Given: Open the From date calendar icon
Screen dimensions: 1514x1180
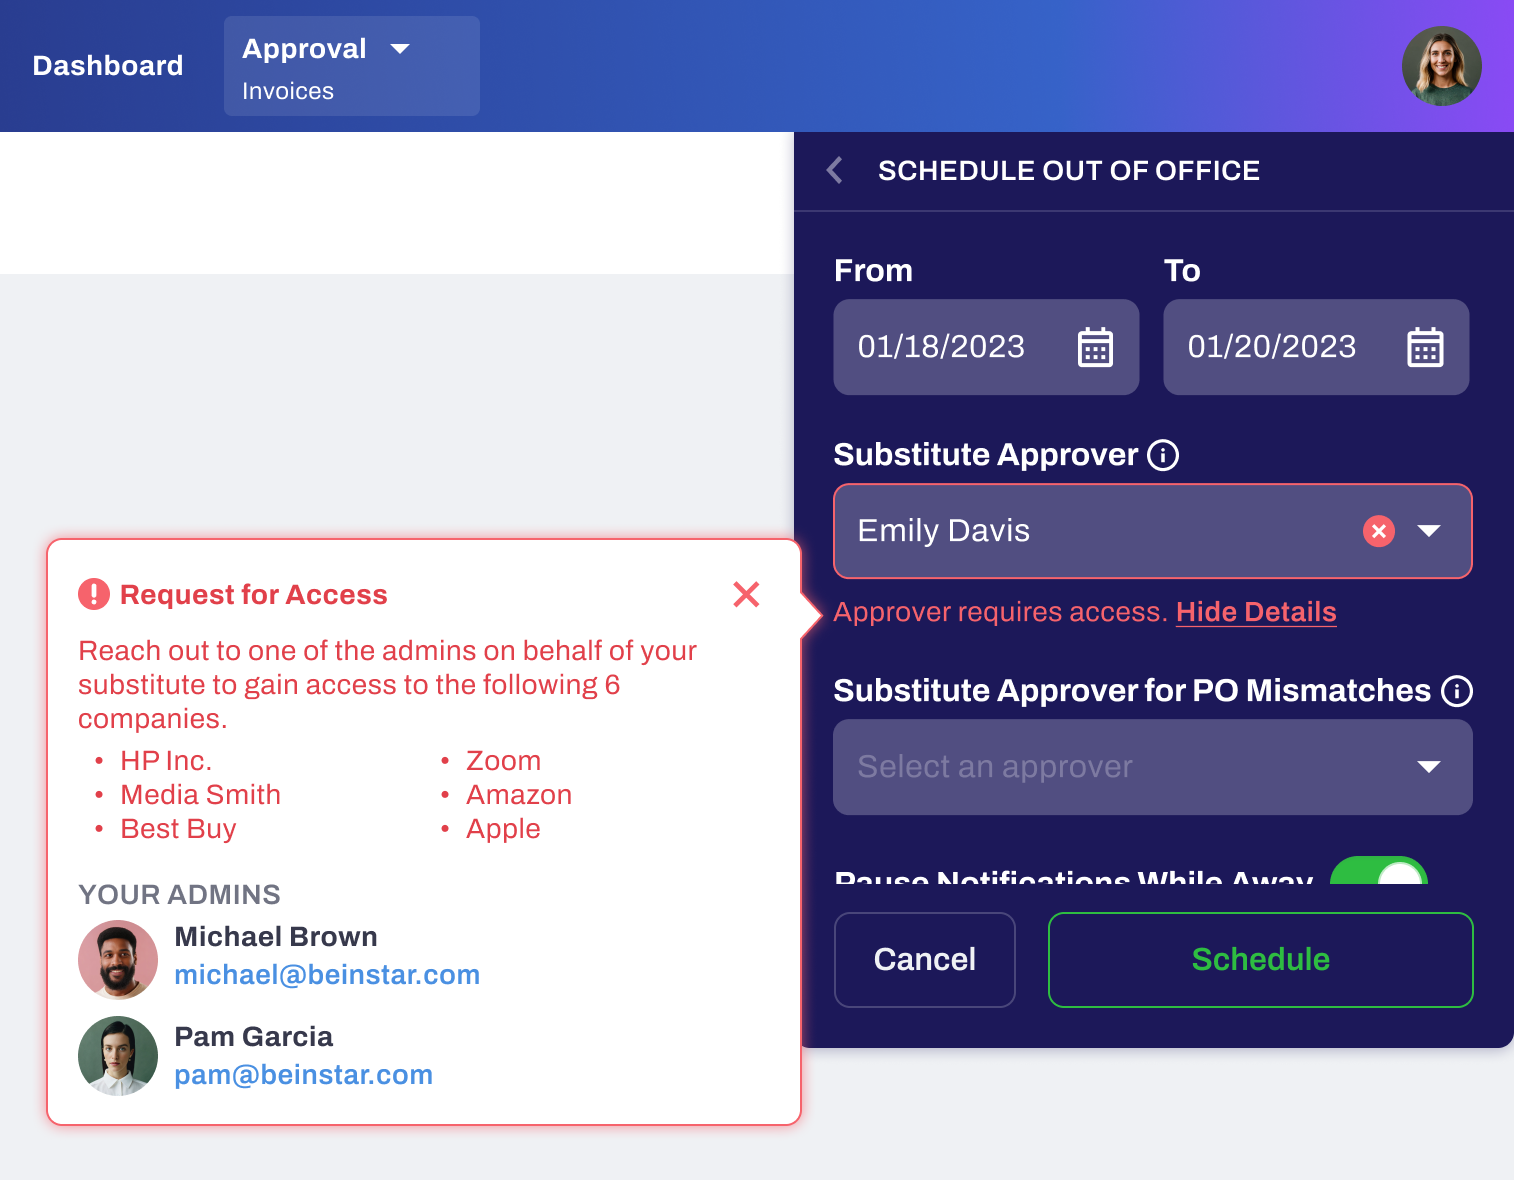Looking at the screenshot, I should [x=1095, y=347].
